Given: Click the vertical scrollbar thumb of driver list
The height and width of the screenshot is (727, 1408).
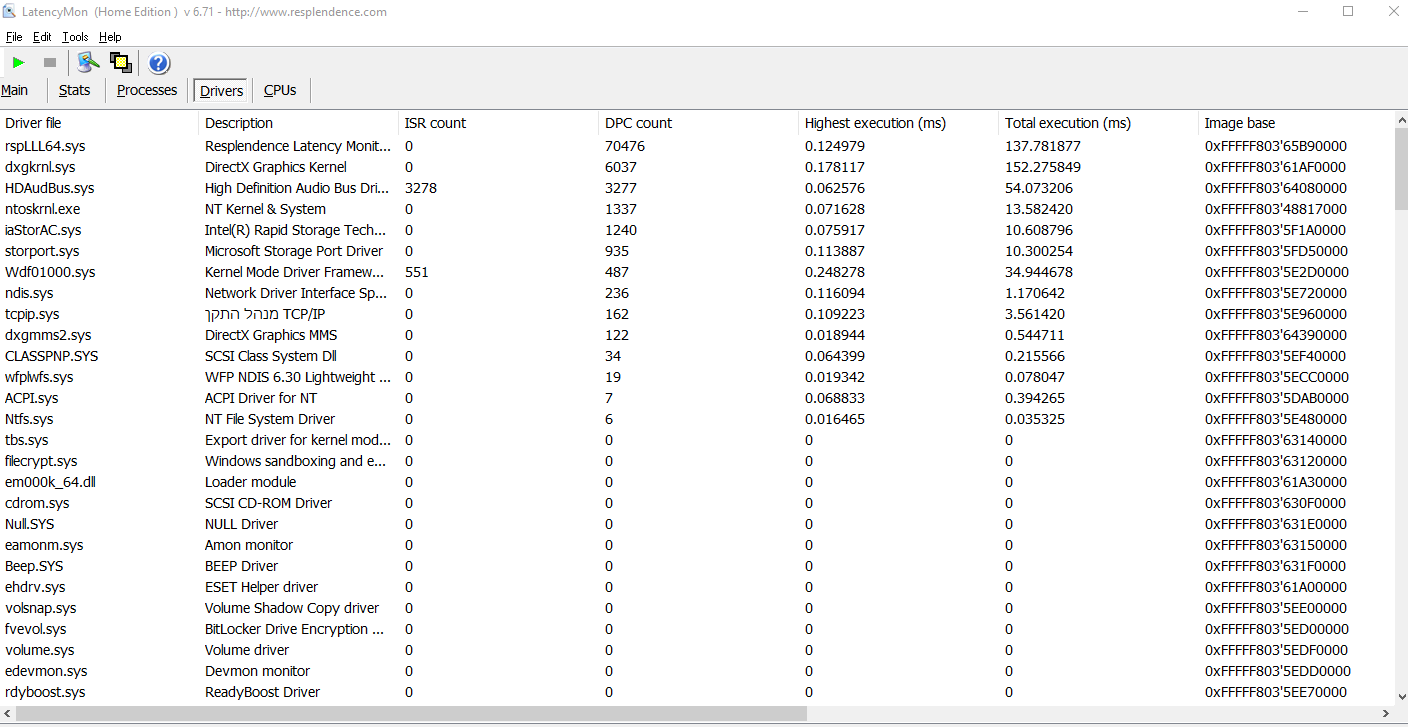Looking at the screenshot, I should (x=1400, y=169).
